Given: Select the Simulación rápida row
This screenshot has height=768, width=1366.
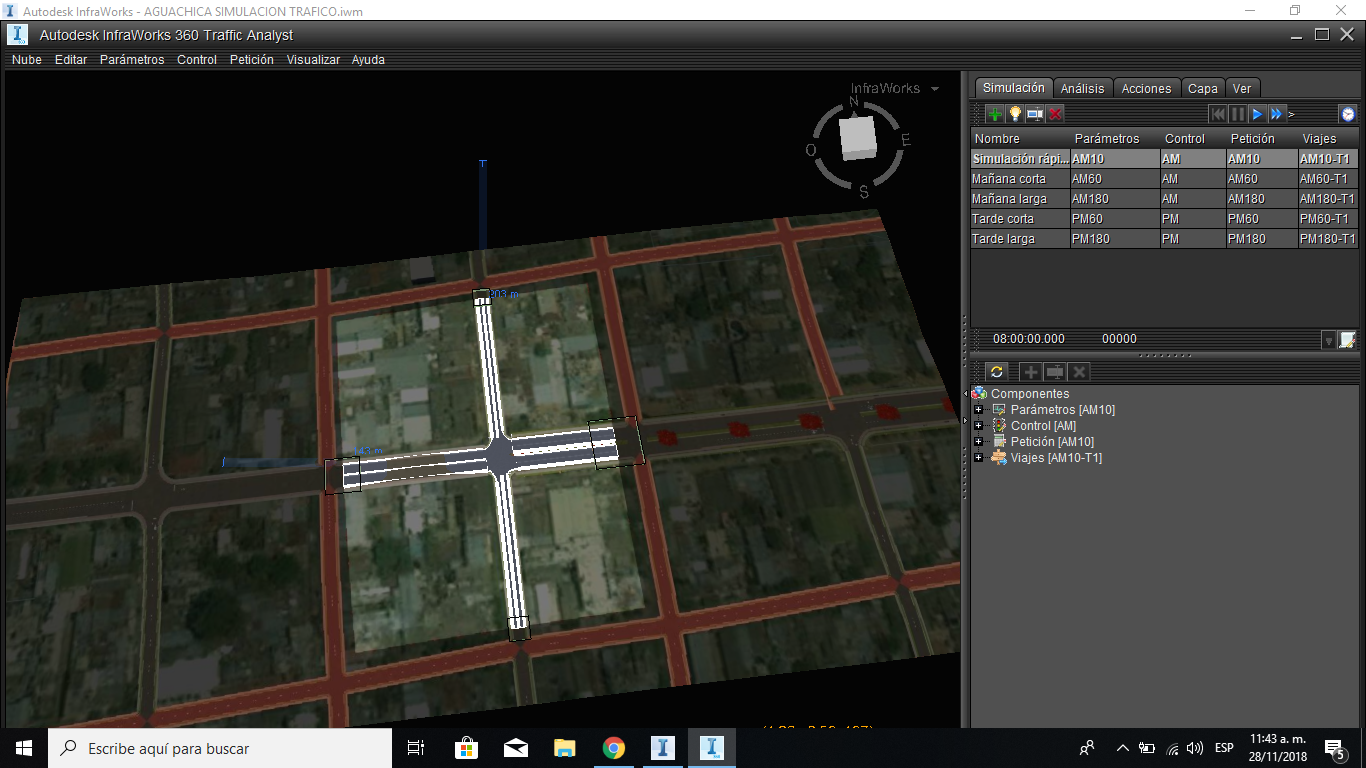Looking at the screenshot, I should click(1164, 159).
